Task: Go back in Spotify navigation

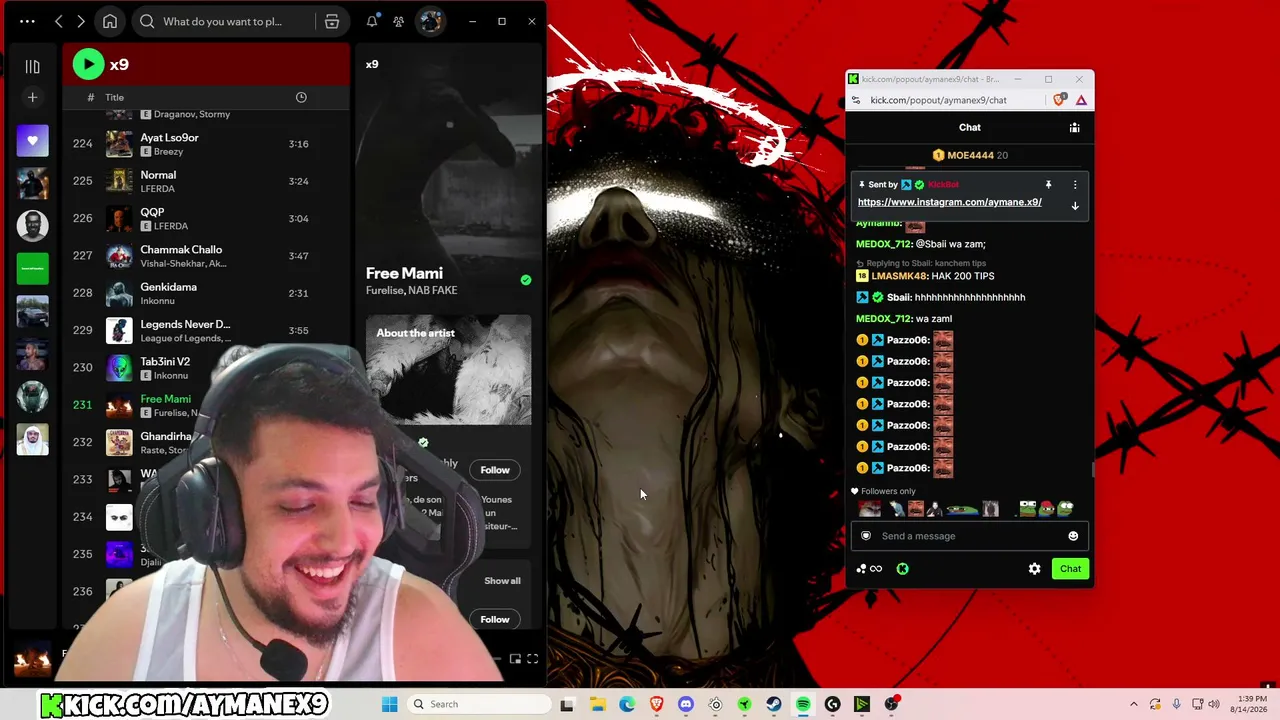Action: [x=59, y=21]
